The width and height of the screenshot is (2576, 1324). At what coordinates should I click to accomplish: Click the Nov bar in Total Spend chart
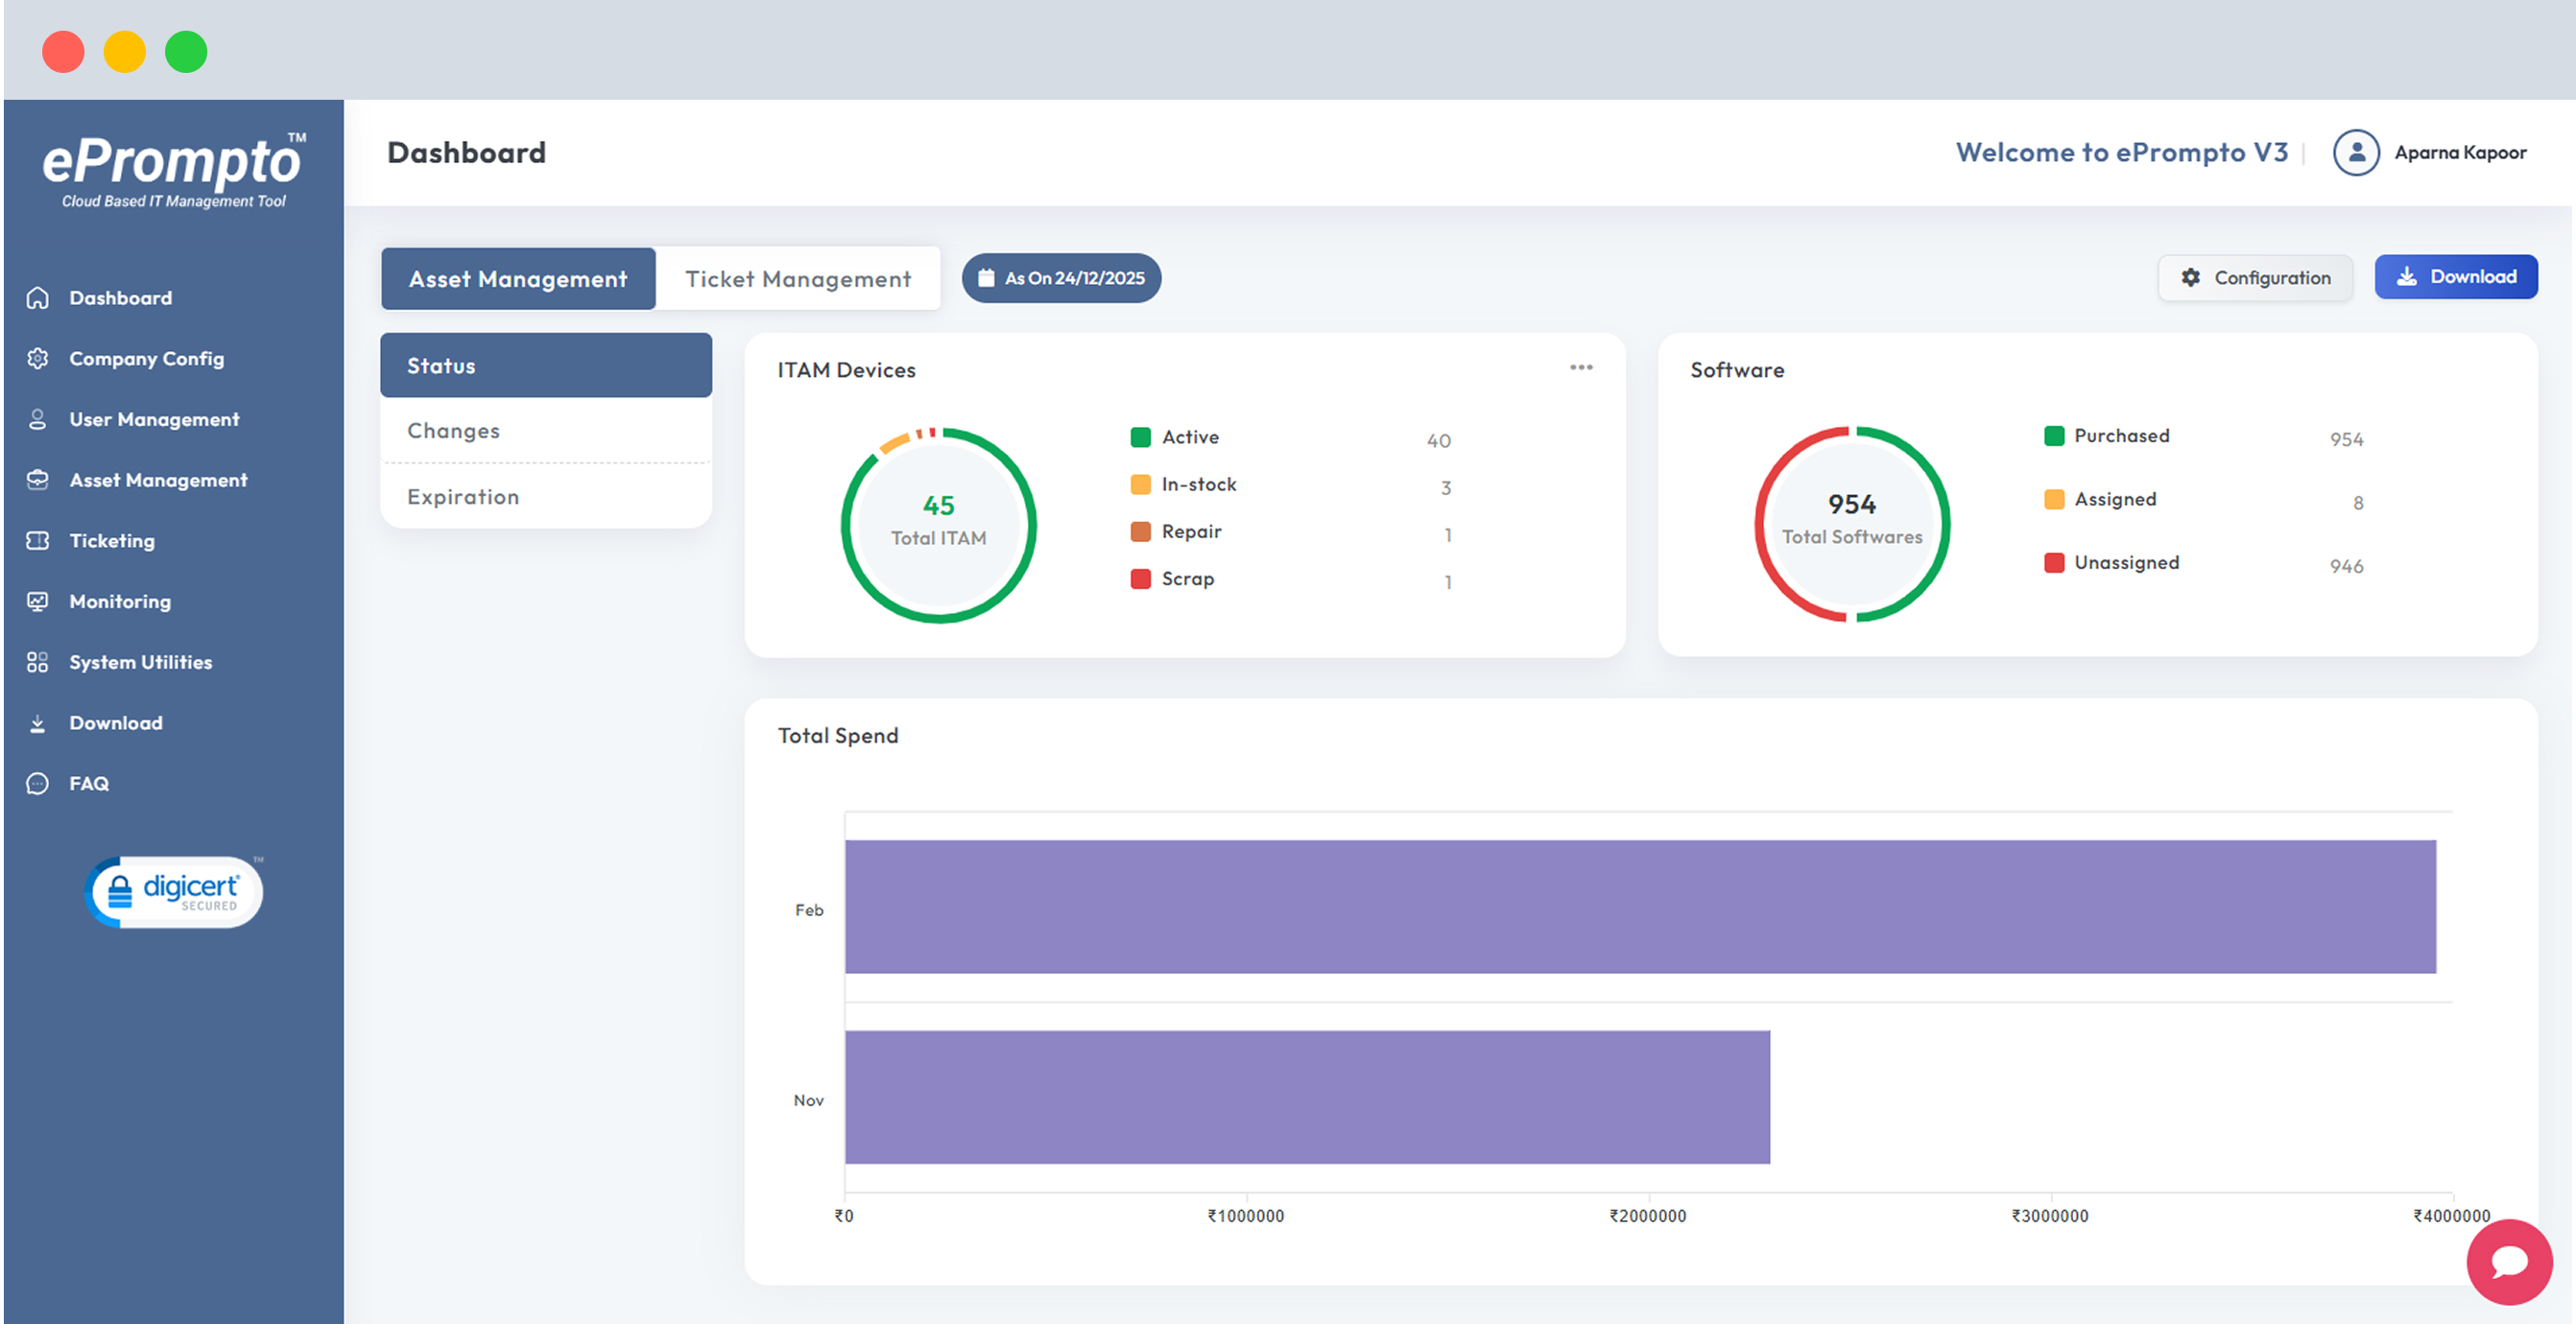click(1306, 1097)
